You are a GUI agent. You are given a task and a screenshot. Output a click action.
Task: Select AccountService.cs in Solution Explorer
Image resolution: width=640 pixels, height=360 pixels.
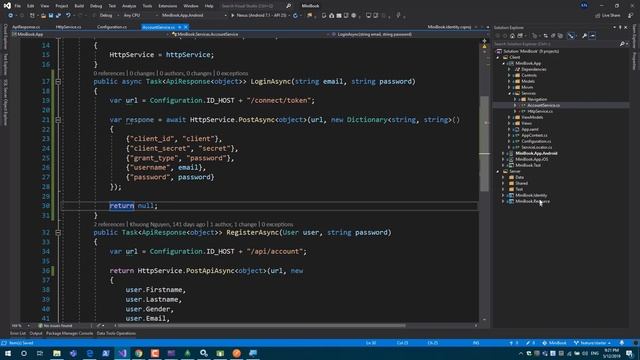[x=543, y=105]
